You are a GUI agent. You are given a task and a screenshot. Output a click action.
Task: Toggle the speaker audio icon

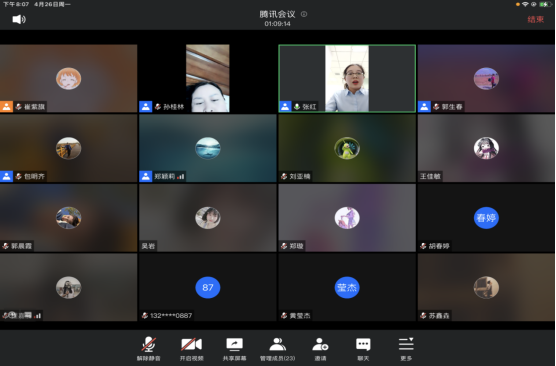[19, 19]
